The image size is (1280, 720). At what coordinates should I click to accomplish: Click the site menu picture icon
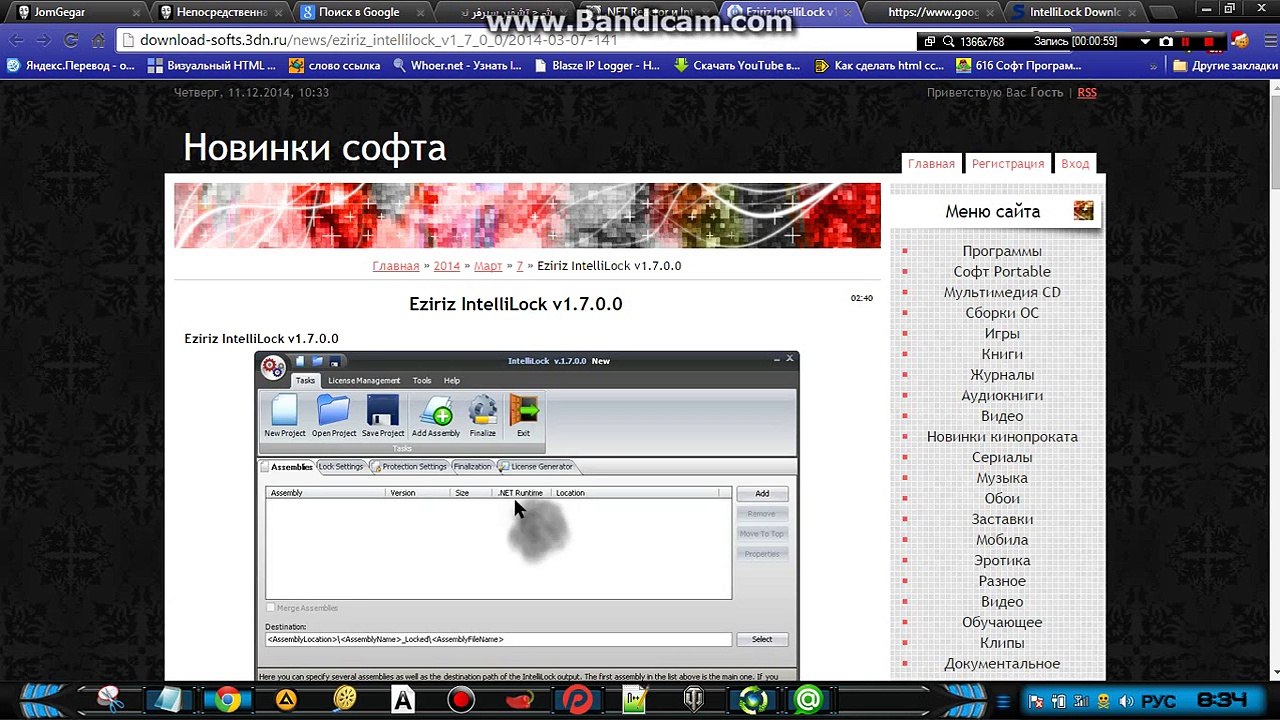[1083, 211]
